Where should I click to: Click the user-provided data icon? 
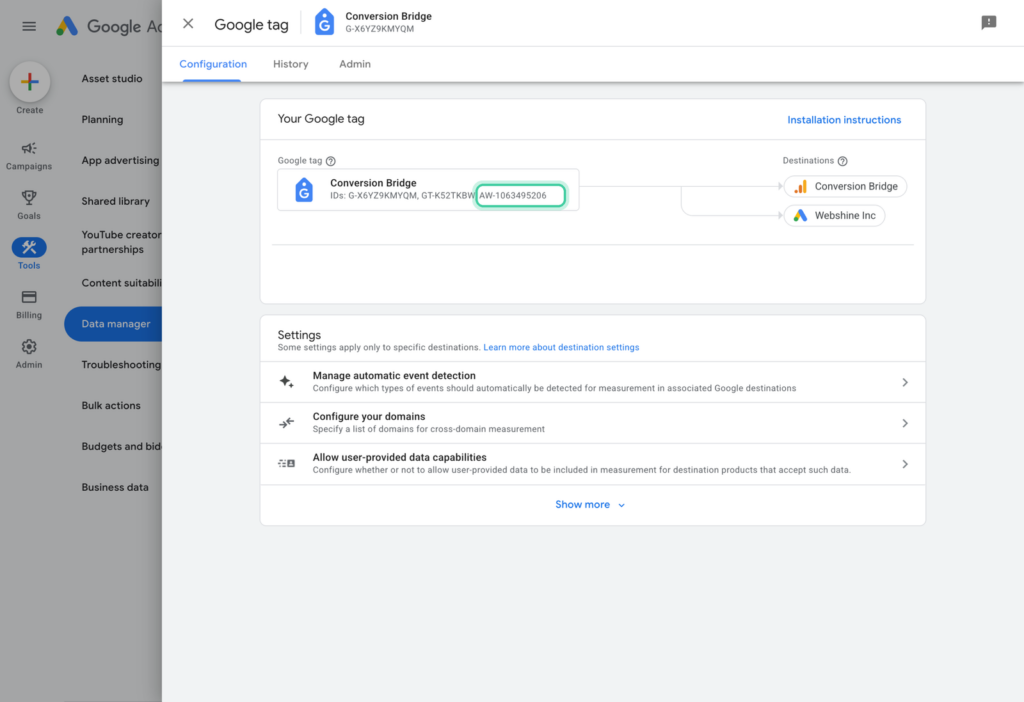(x=287, y=464)
